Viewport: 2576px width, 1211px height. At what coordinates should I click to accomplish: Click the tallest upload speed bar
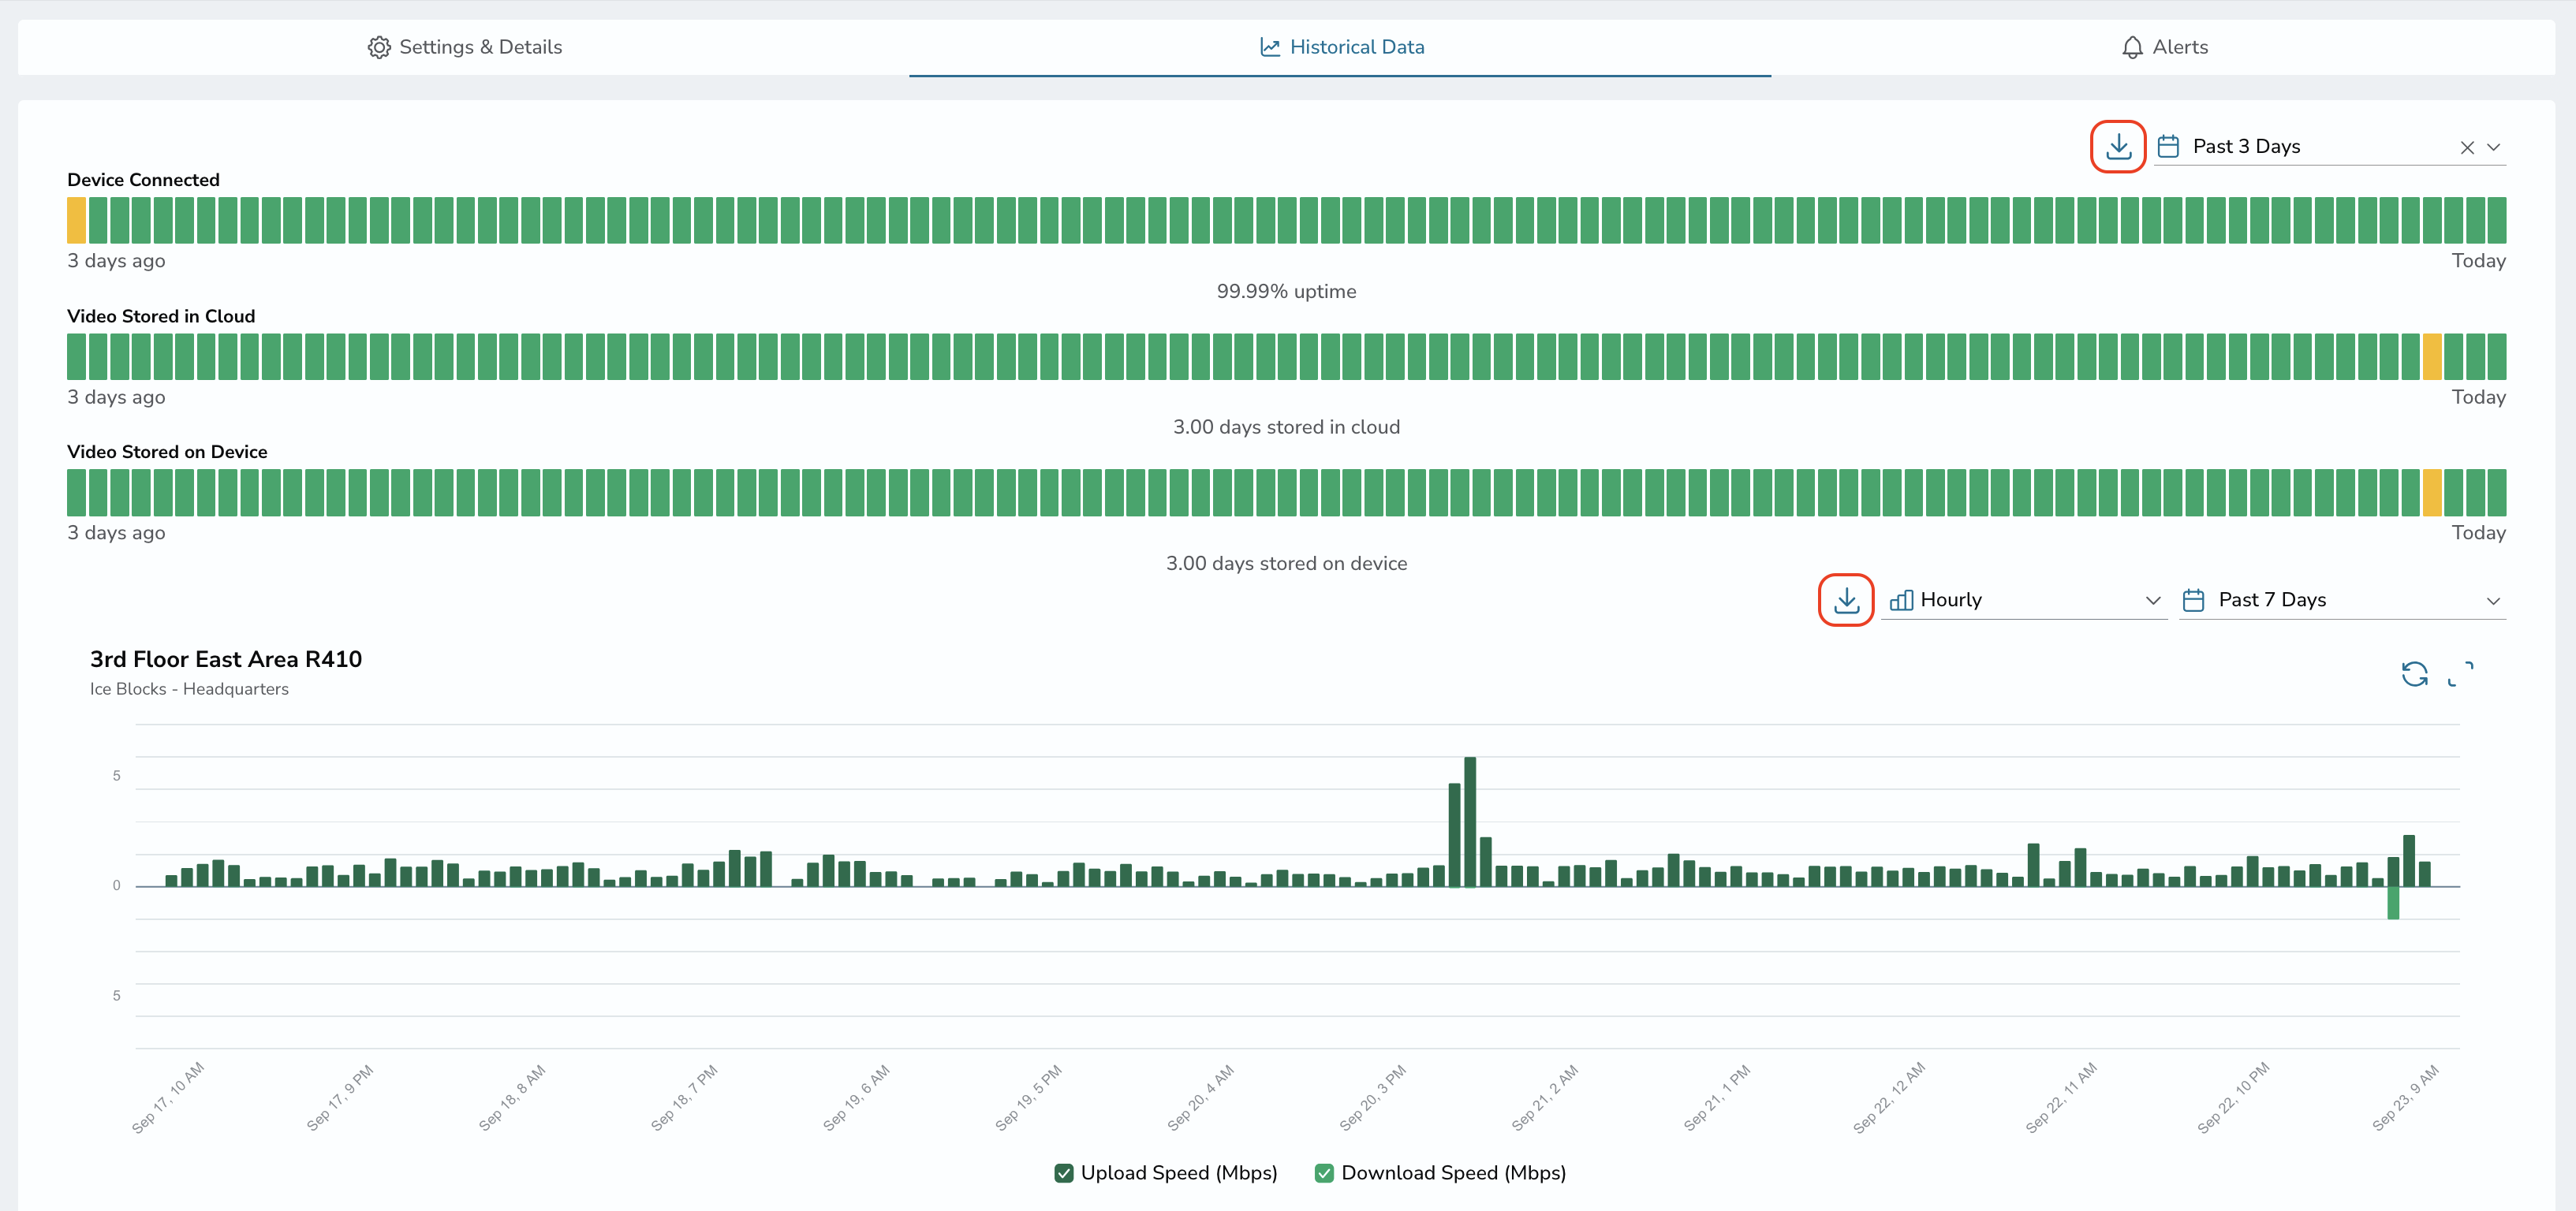1470,822
